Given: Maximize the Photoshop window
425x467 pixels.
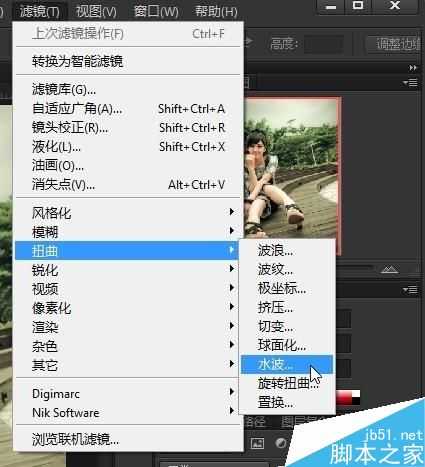Looking at the screenshot, I should point(358,6).
